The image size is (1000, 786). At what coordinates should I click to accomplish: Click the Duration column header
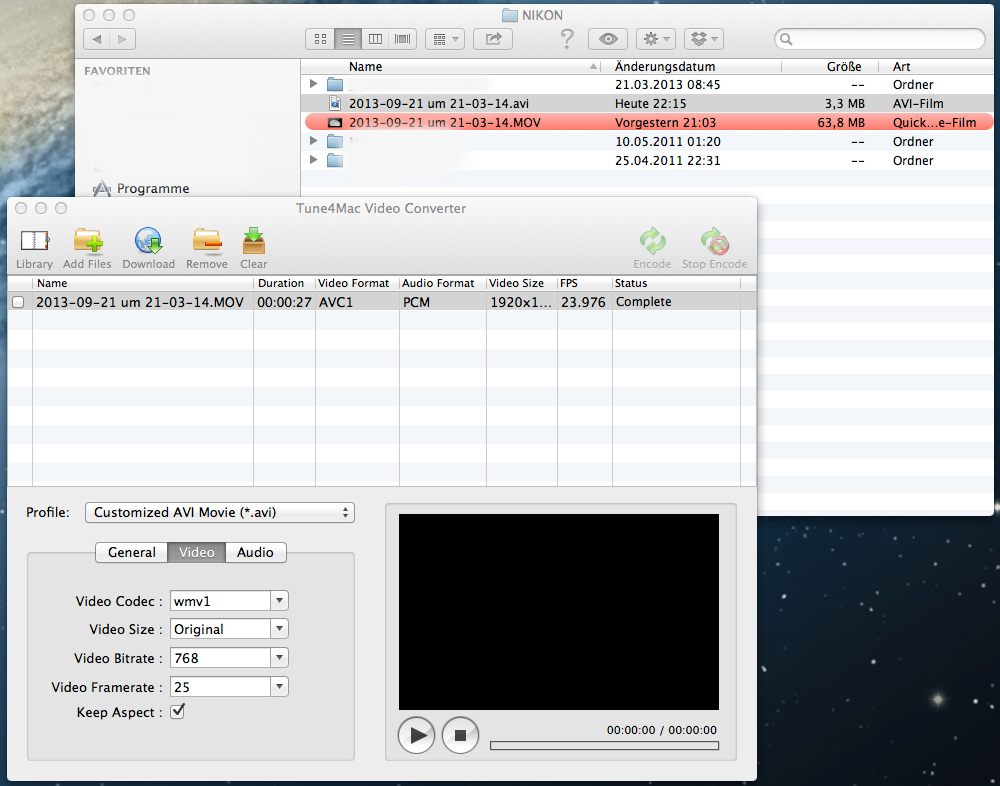click(x=284, y=283)
